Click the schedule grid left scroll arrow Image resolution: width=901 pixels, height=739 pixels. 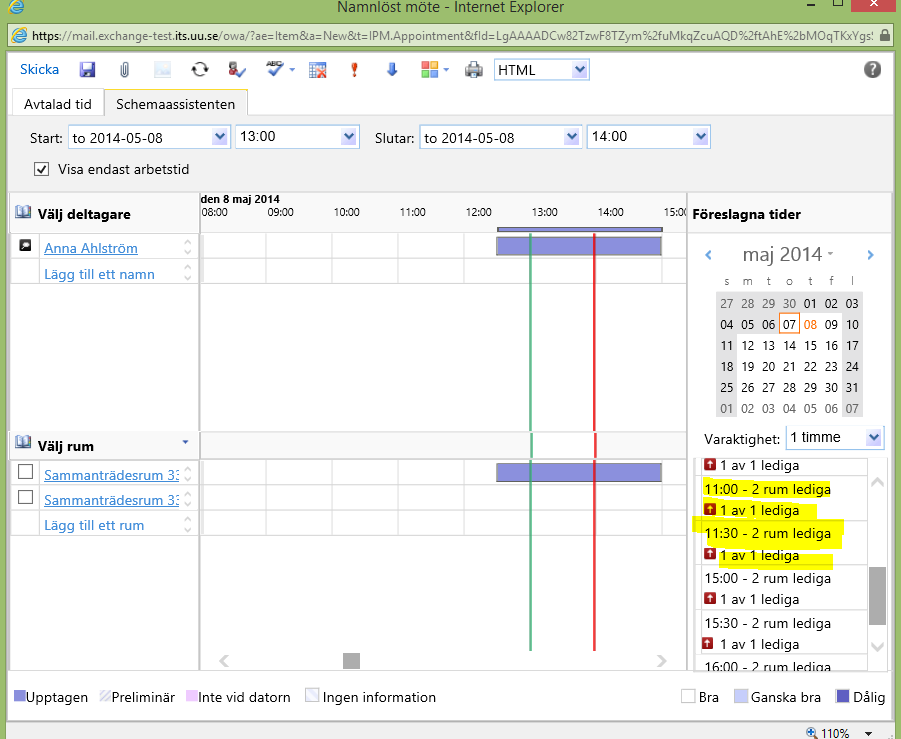coord(224,661)
